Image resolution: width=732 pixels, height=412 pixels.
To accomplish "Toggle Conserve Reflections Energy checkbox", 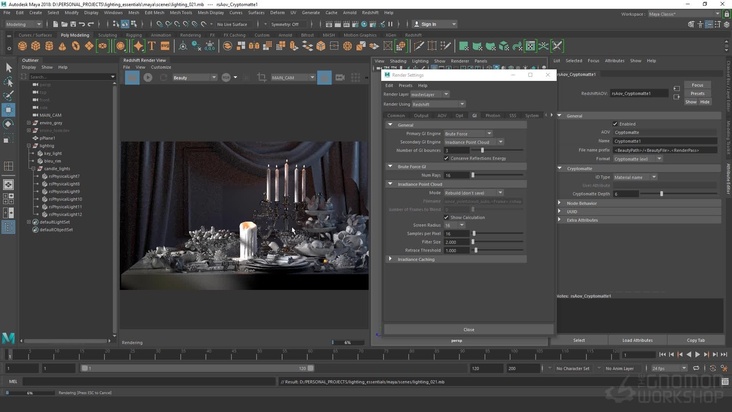I will pyautogui.click(x=446, y=158).
